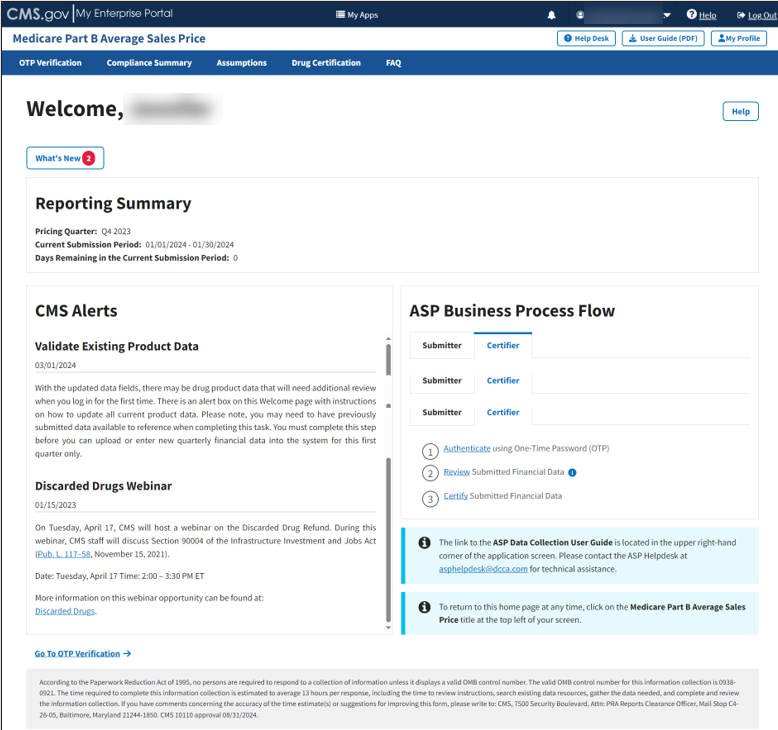
Task: Open the Assumptions menu item
Action: point(241,63)
